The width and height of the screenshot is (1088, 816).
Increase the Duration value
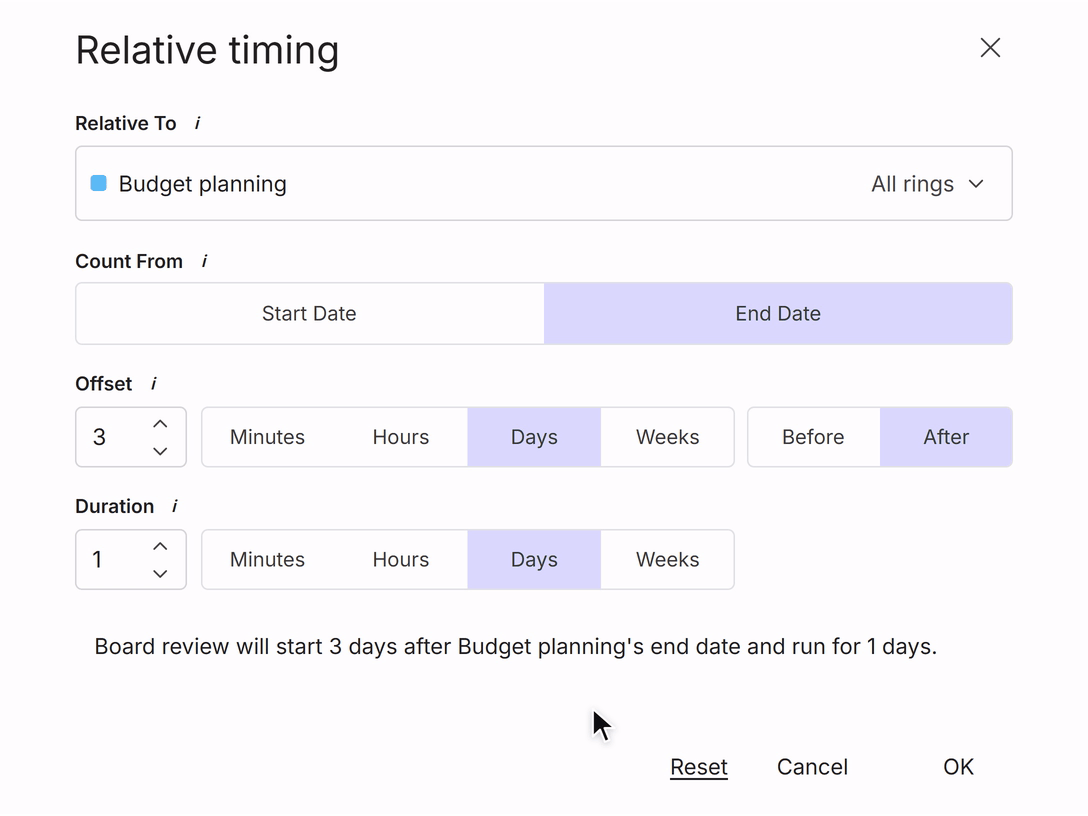[x=160, y=547]
